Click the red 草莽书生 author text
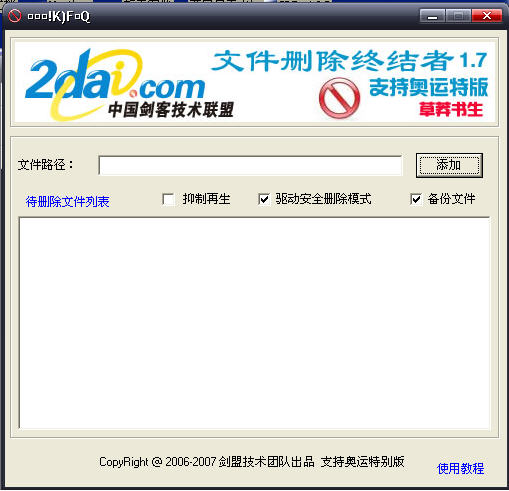The height and width of the screenshot is (491, 509). click(x=451, y=110)
